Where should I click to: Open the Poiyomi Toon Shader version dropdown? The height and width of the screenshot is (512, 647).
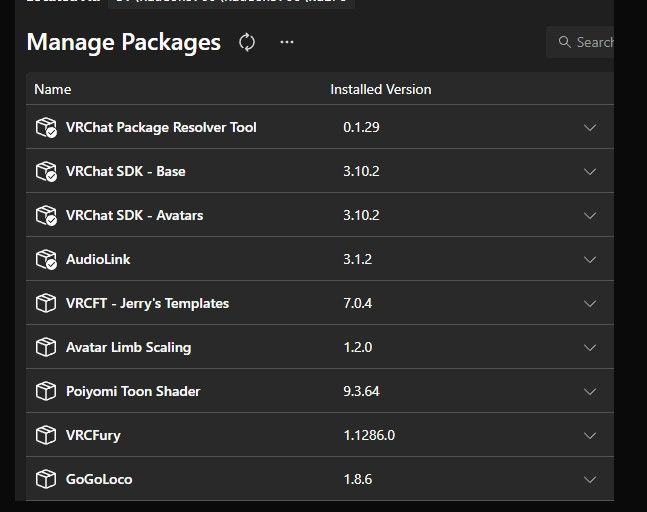590,392
